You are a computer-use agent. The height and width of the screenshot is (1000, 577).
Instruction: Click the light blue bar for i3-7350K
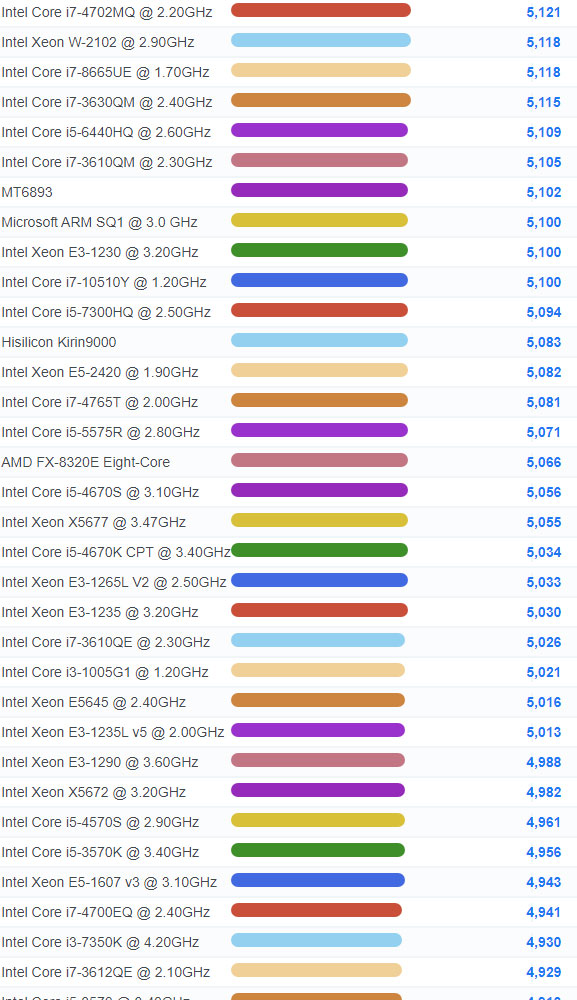point(316,939)
